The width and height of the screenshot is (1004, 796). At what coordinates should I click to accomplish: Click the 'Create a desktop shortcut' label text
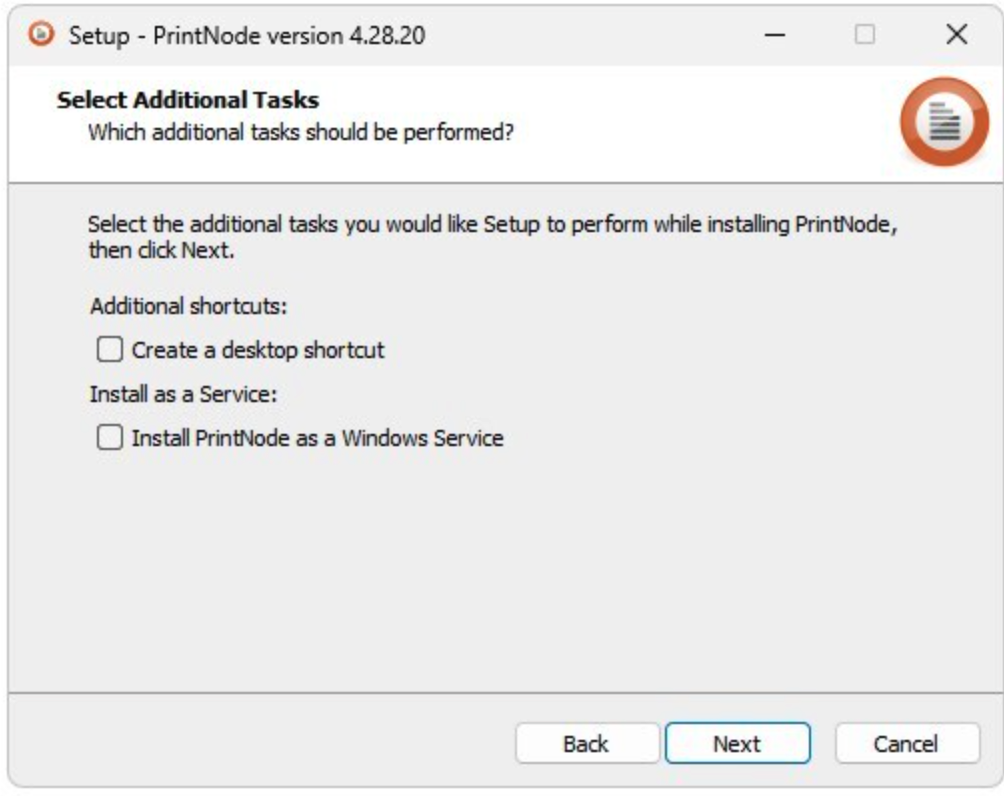[258, 351]
